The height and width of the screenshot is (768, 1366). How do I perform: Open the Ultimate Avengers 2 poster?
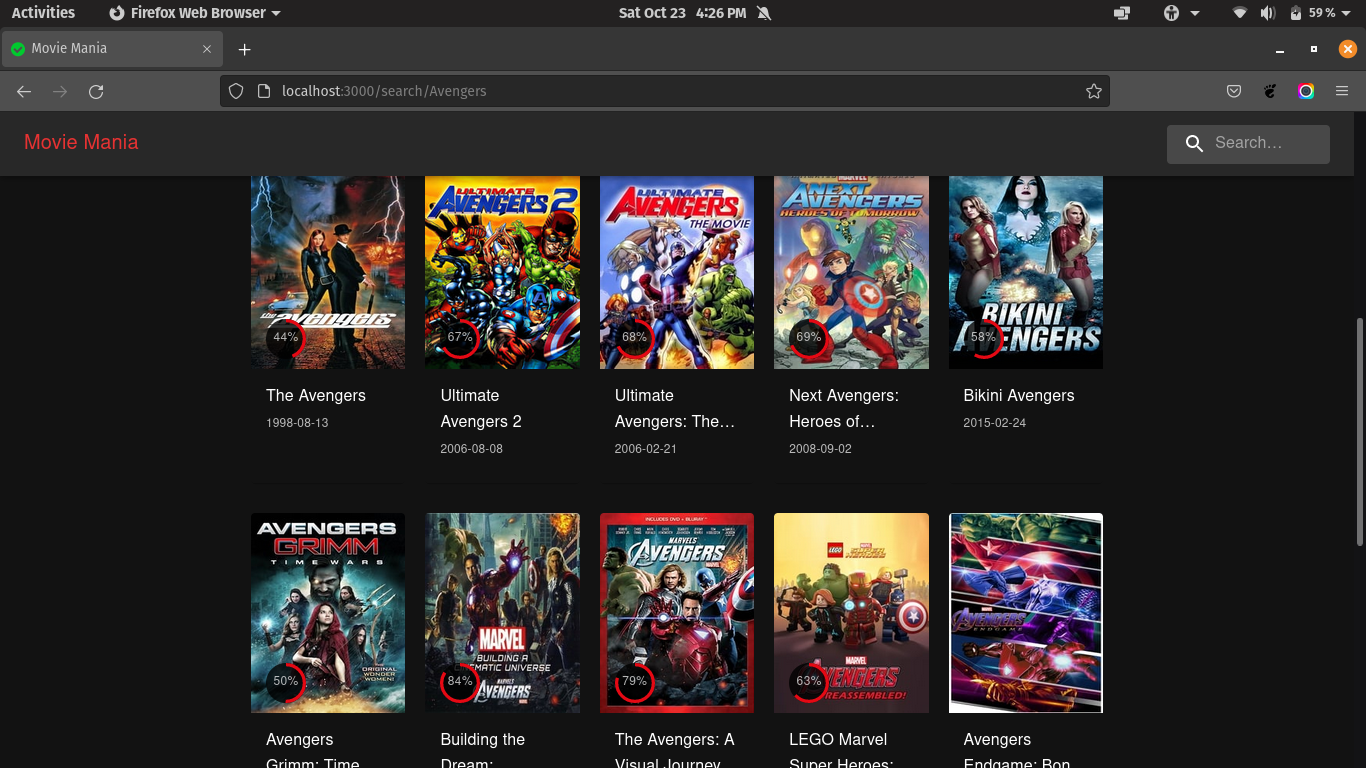point(502,272)
